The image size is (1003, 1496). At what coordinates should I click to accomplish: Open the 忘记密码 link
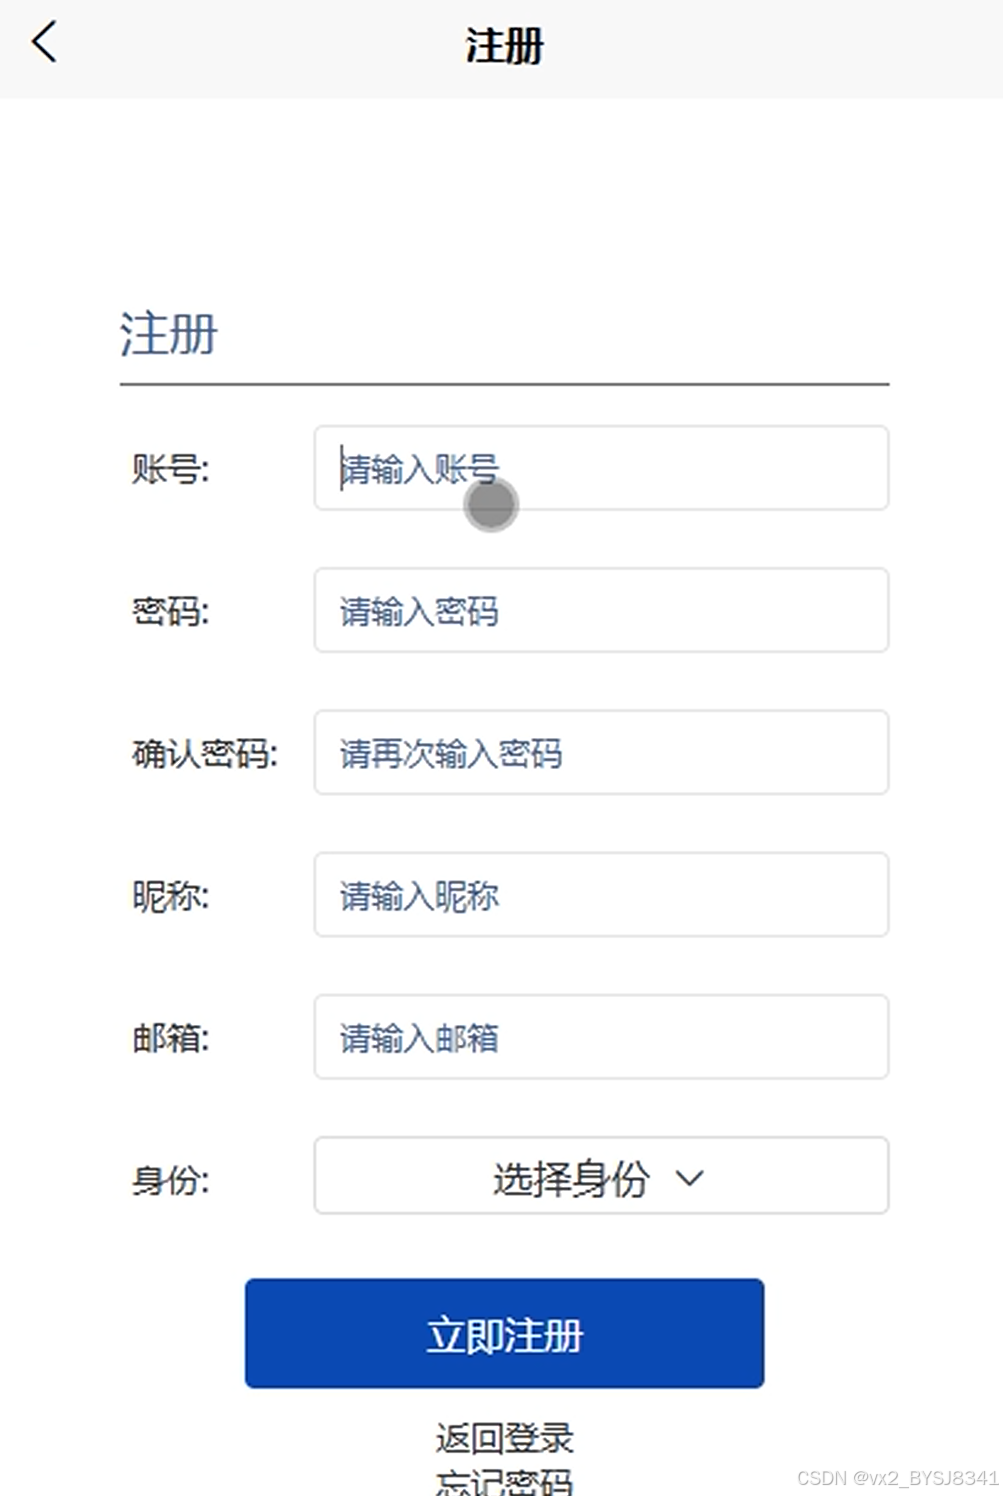click(504, 1482)
